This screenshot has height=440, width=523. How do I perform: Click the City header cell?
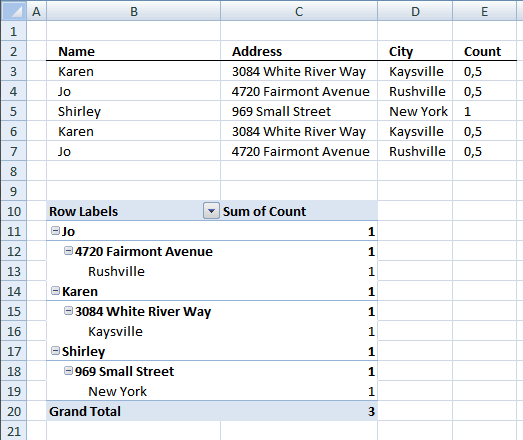(415, 51)
